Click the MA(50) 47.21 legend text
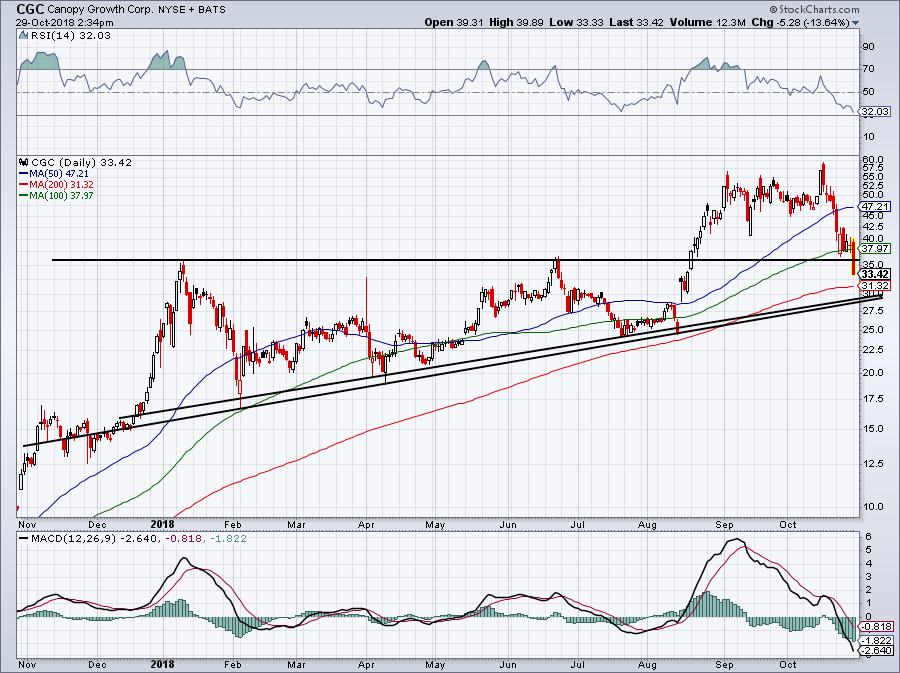The height and width of the screenshot is (673, 900). pos(60,173)
